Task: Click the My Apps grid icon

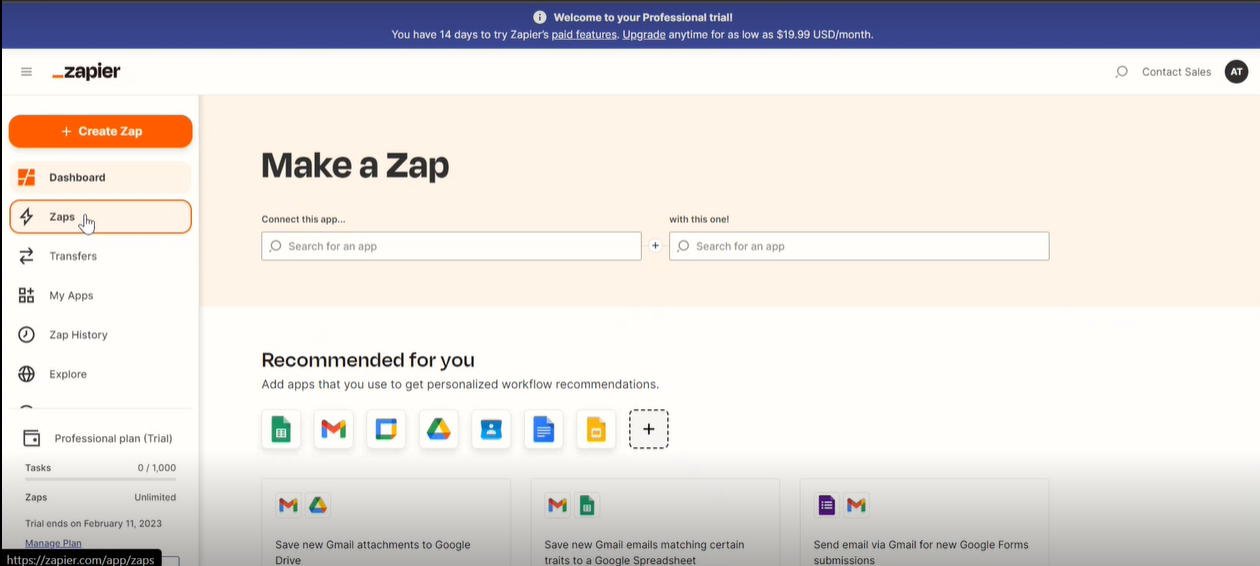Action: tap(27, 295)
